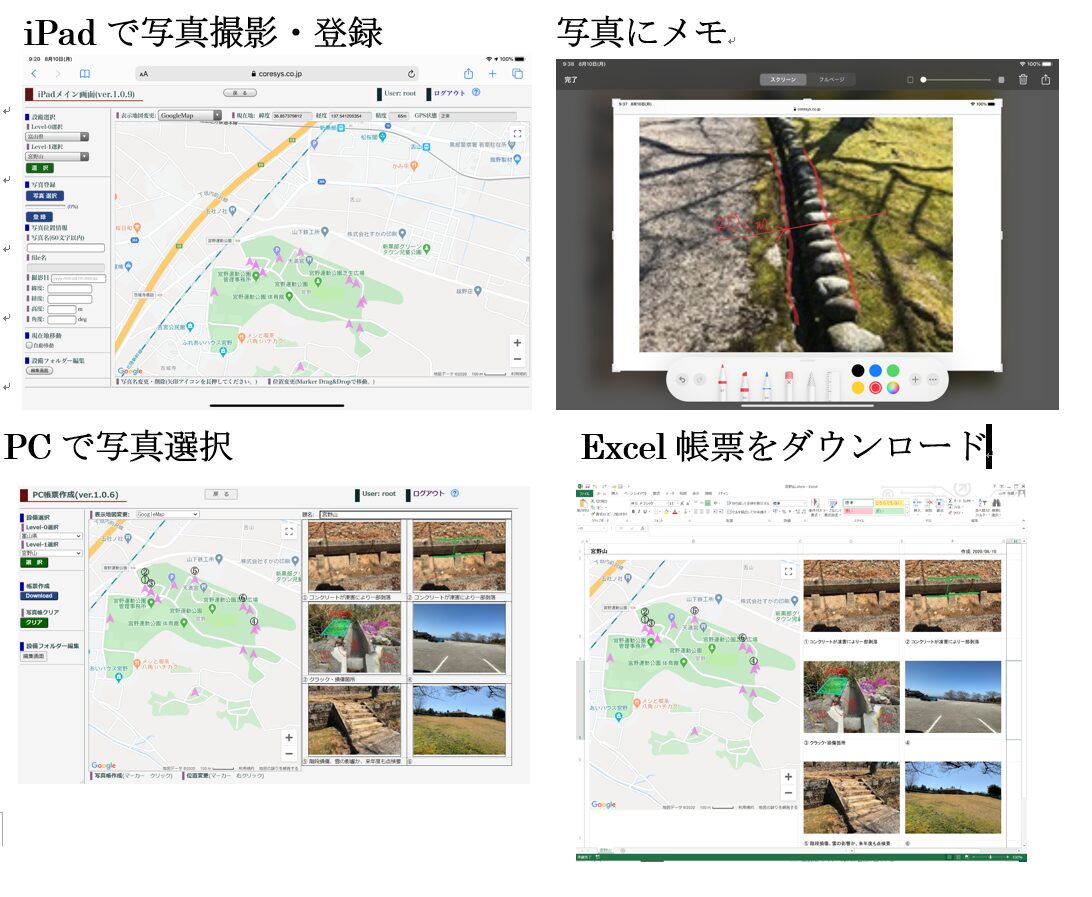This screenshot has width=1092, height=897.
Task: Select the red marker pen markup tool
Action: click(722, 381)
